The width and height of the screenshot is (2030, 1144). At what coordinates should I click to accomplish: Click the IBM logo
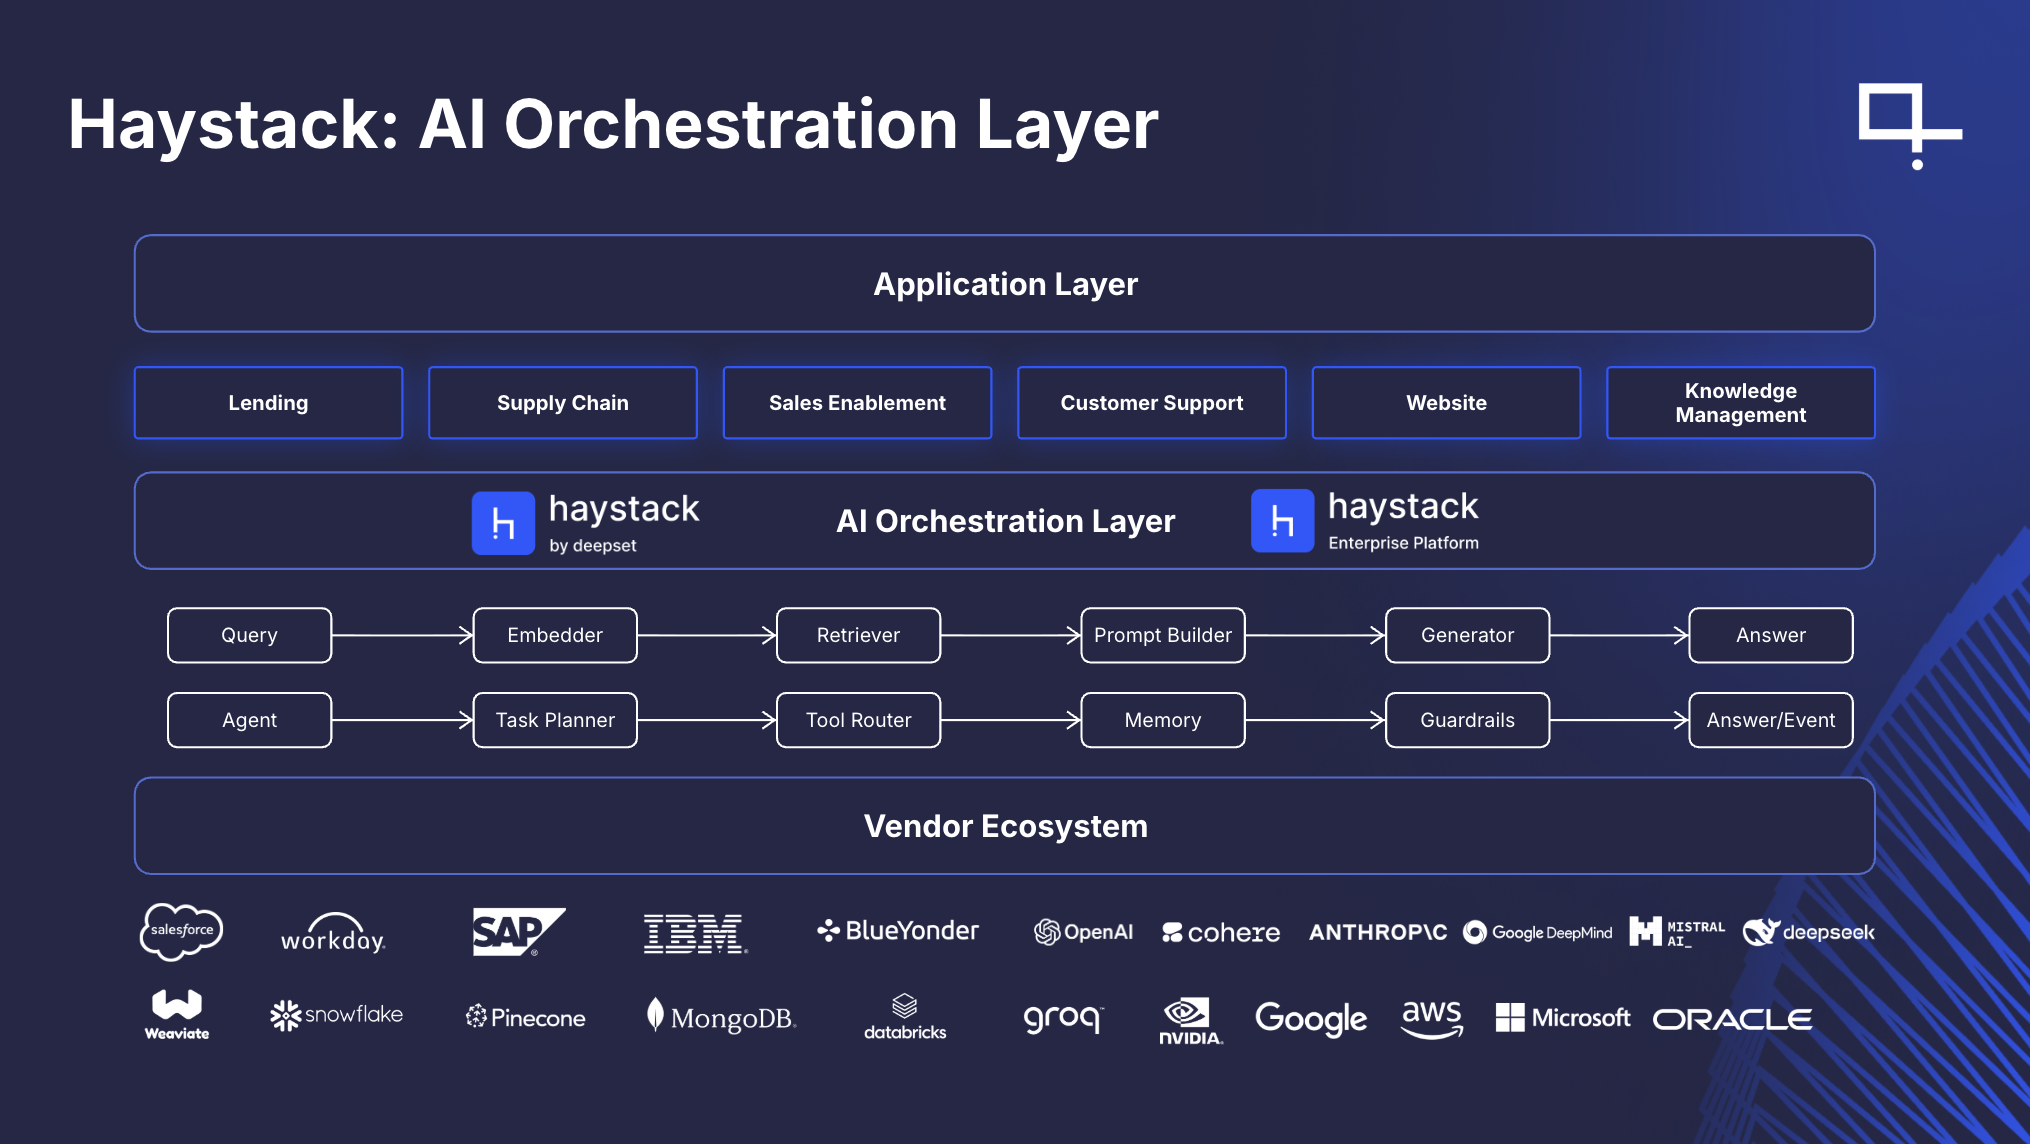(695, 933)
